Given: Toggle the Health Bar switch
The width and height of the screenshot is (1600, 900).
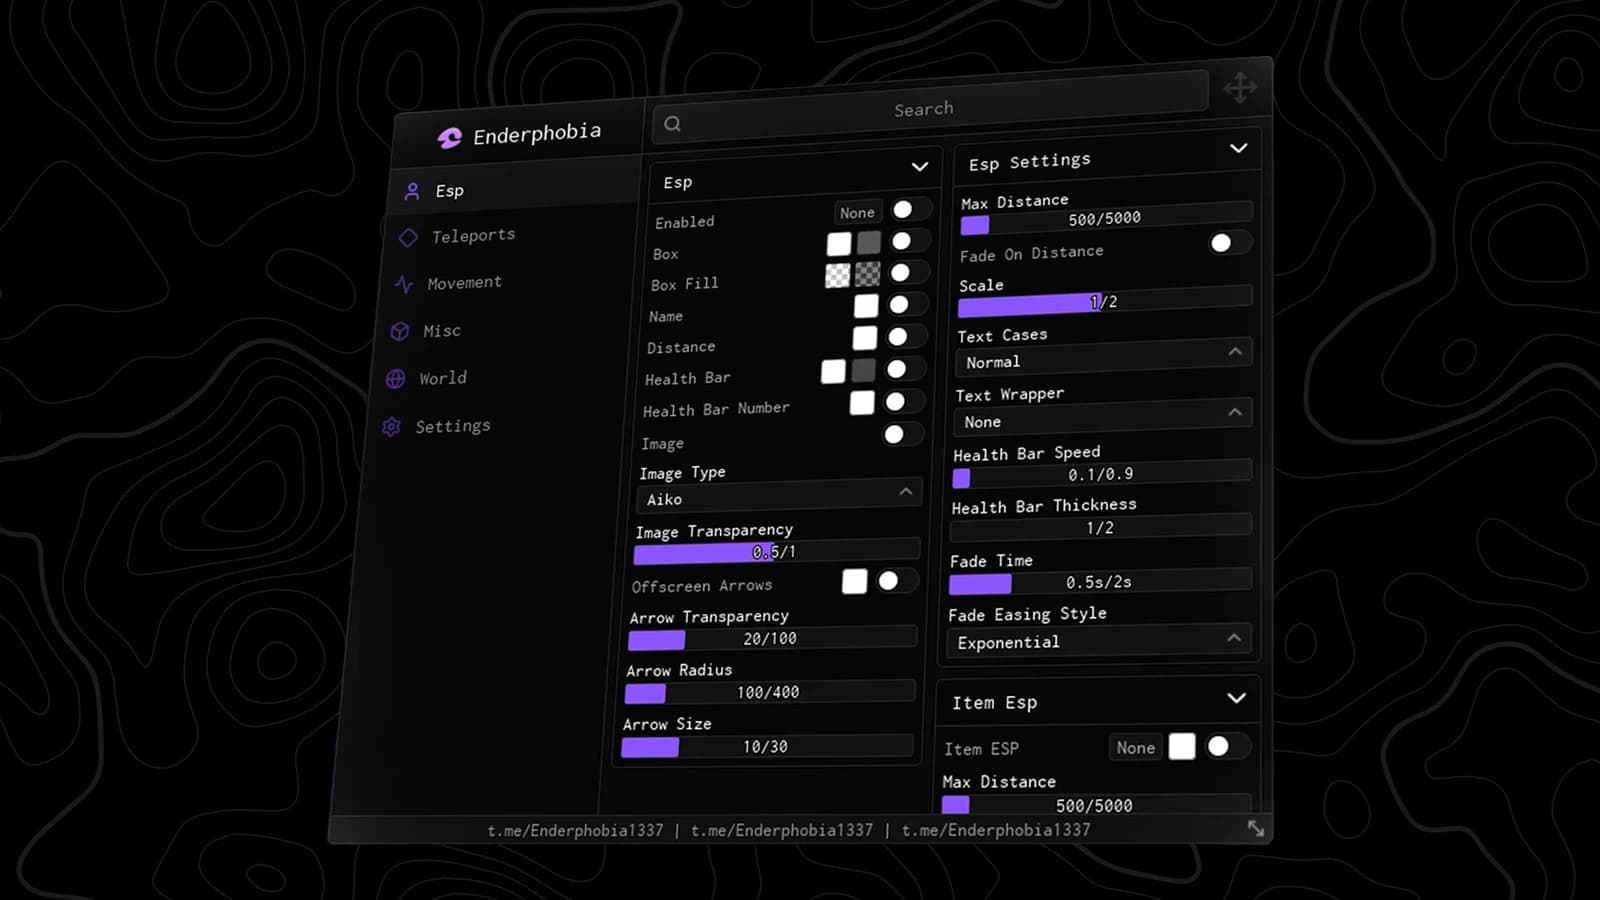Looking at the screenshot, I should pyautogui.click(x=904, y=369).
